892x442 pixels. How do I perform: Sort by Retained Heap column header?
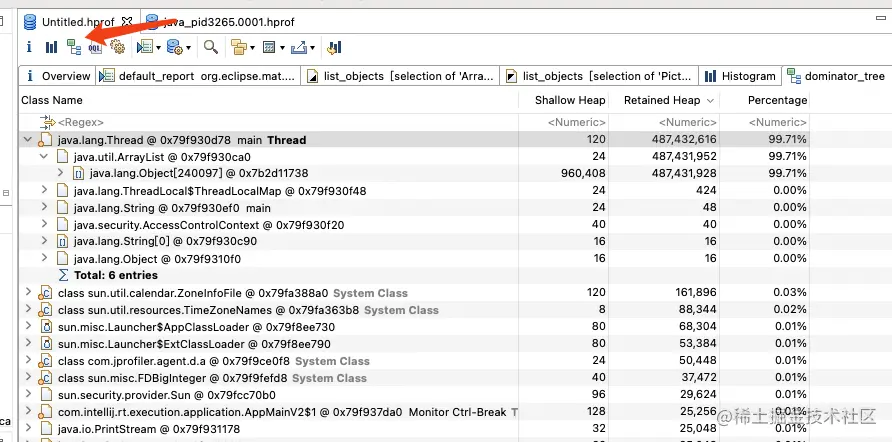[x=664, y=100]
